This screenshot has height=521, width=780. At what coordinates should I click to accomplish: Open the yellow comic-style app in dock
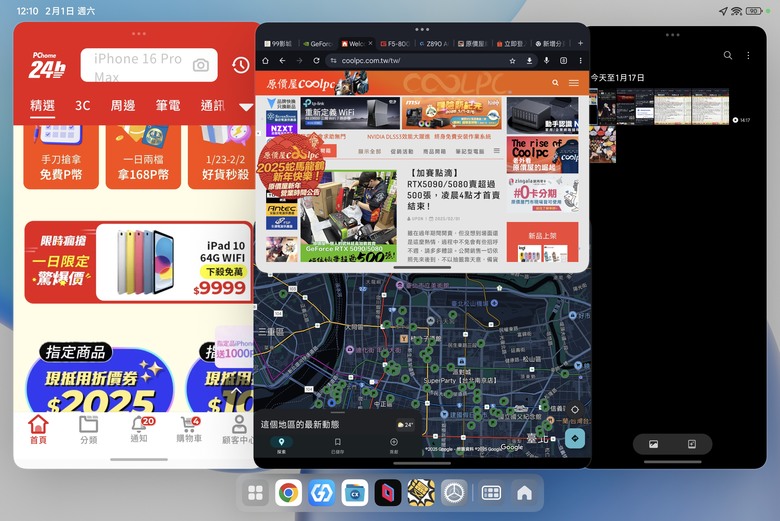click(421, 493)
